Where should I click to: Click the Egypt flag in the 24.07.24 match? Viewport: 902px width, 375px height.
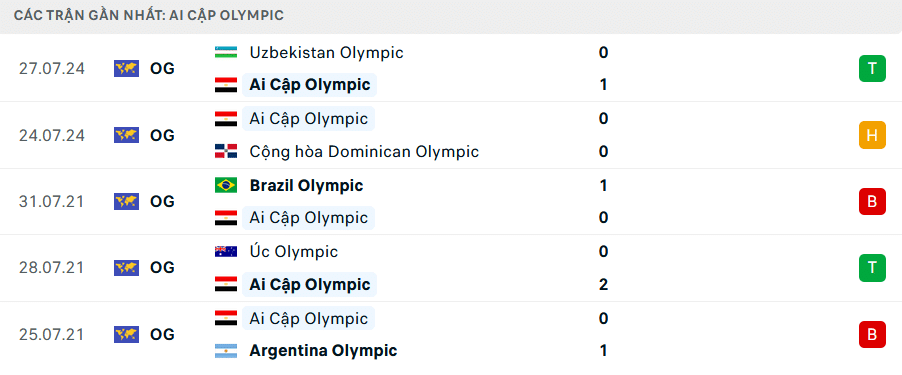[x=226, y=118]
